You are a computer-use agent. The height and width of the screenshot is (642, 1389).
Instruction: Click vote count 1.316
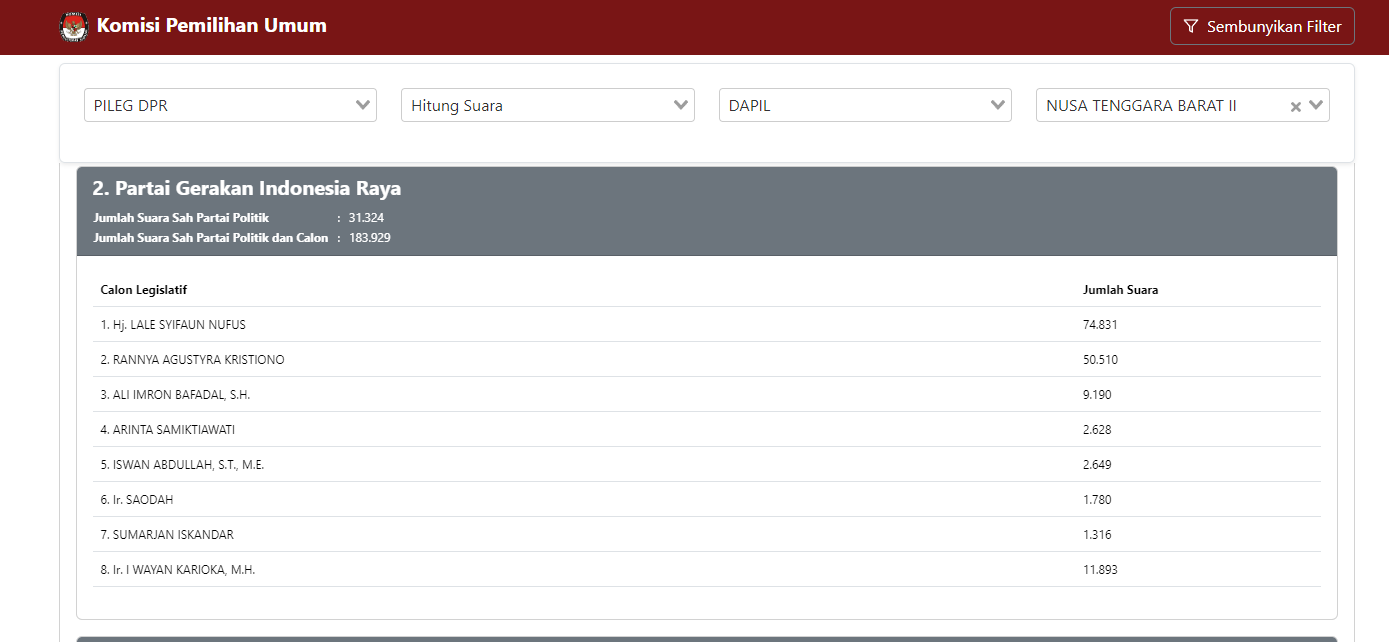1097,535
